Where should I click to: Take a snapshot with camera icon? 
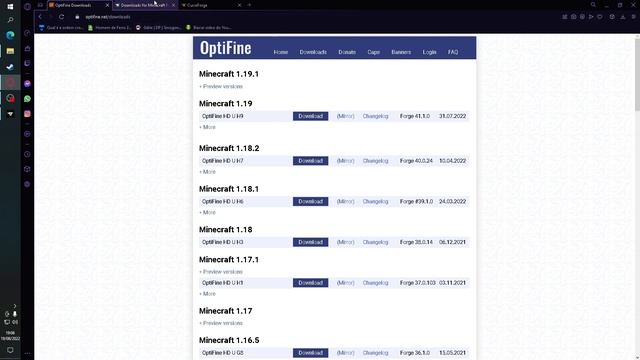573,17
